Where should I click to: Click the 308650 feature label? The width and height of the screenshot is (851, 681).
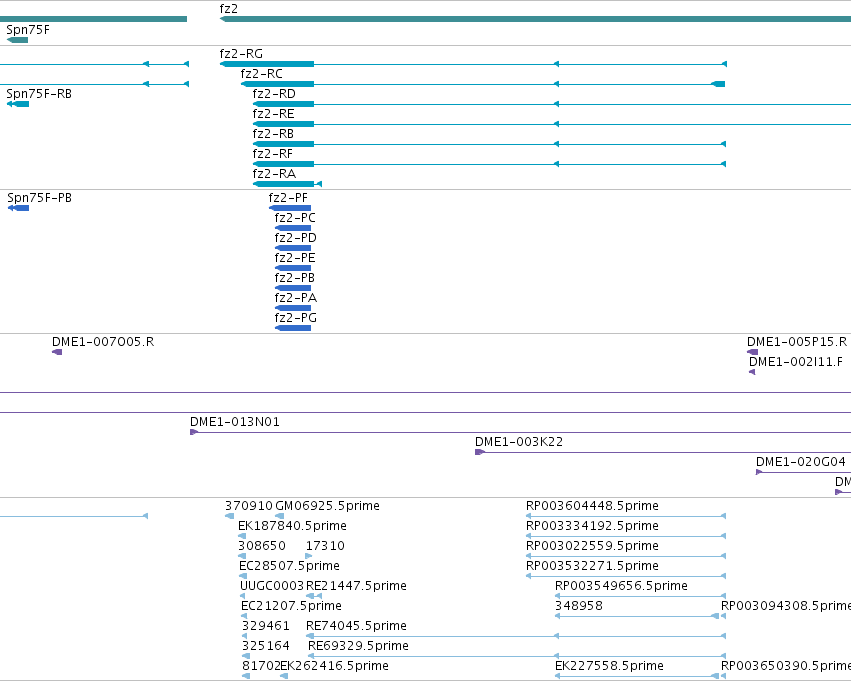pos(262,546)
